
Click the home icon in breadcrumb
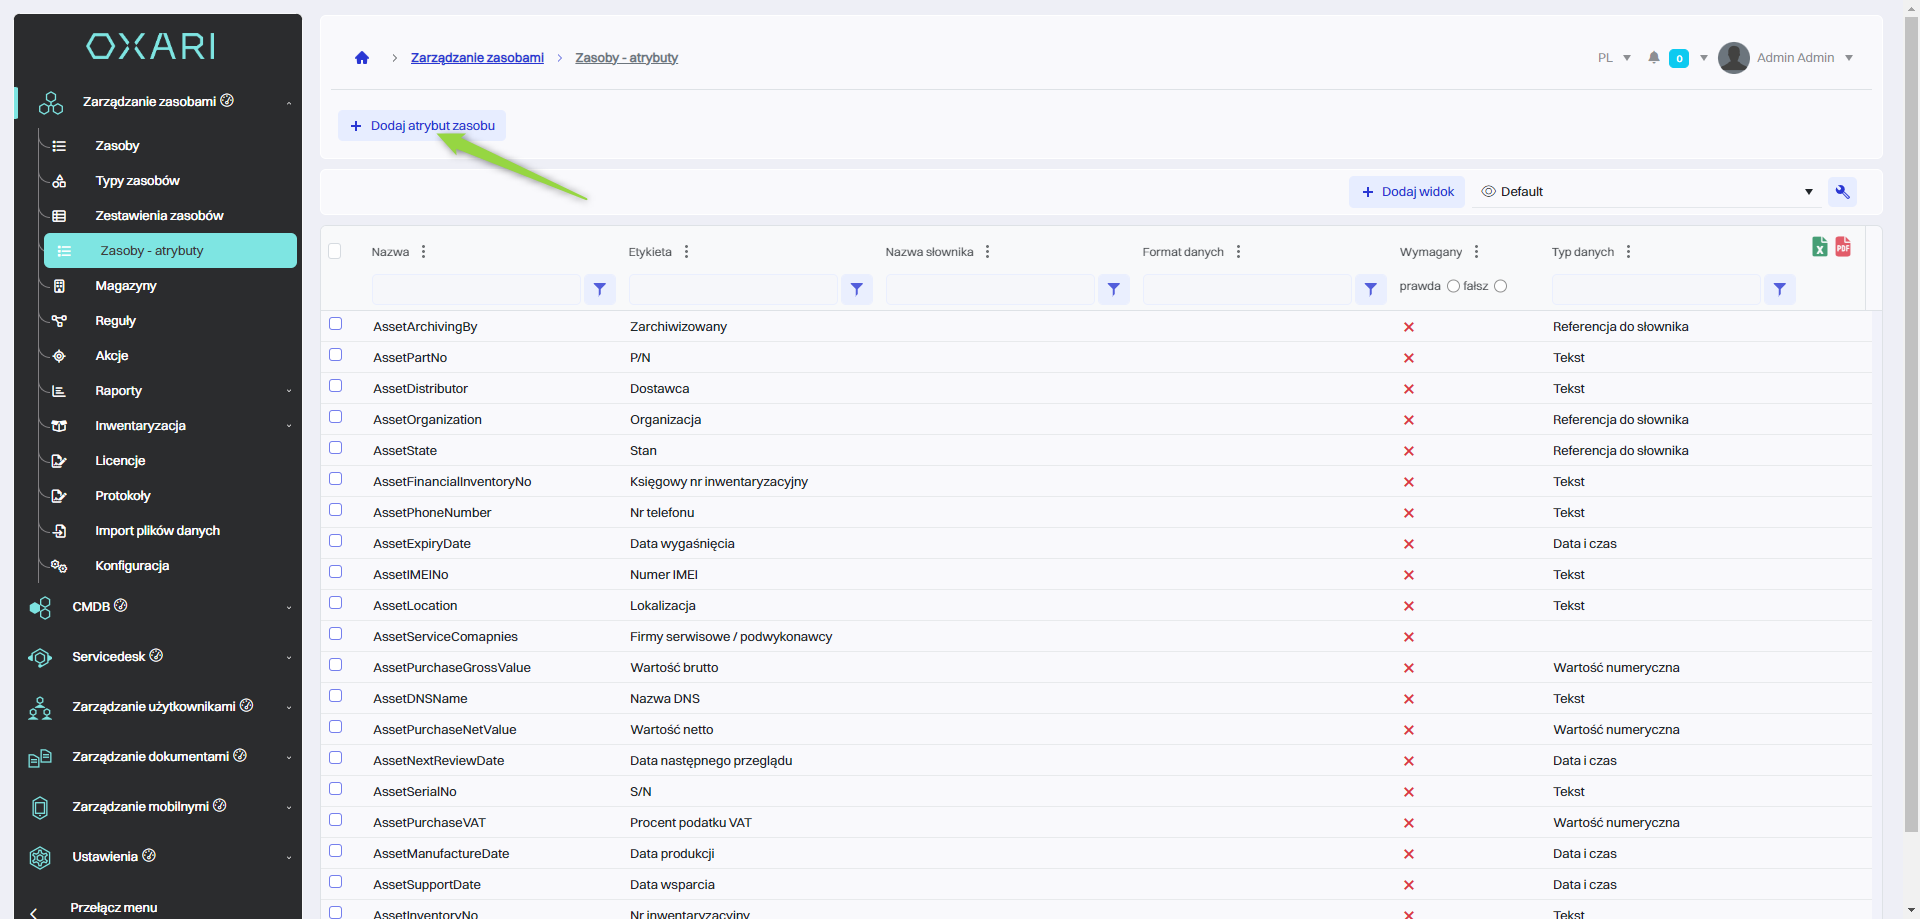click(x=362, y=58)
